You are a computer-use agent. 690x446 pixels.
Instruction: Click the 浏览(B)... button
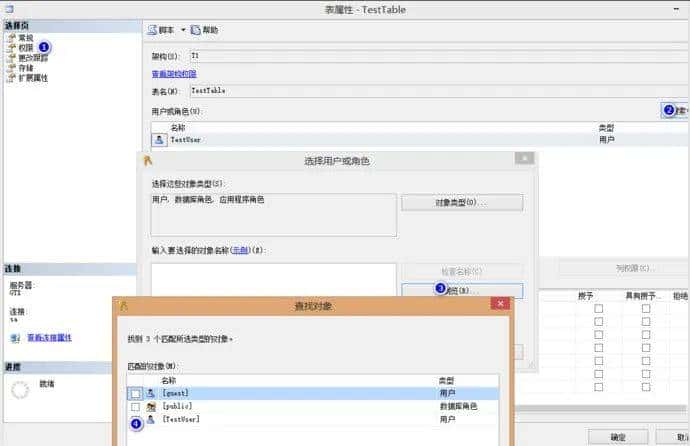pyautogui.click(x=462, y=291)
